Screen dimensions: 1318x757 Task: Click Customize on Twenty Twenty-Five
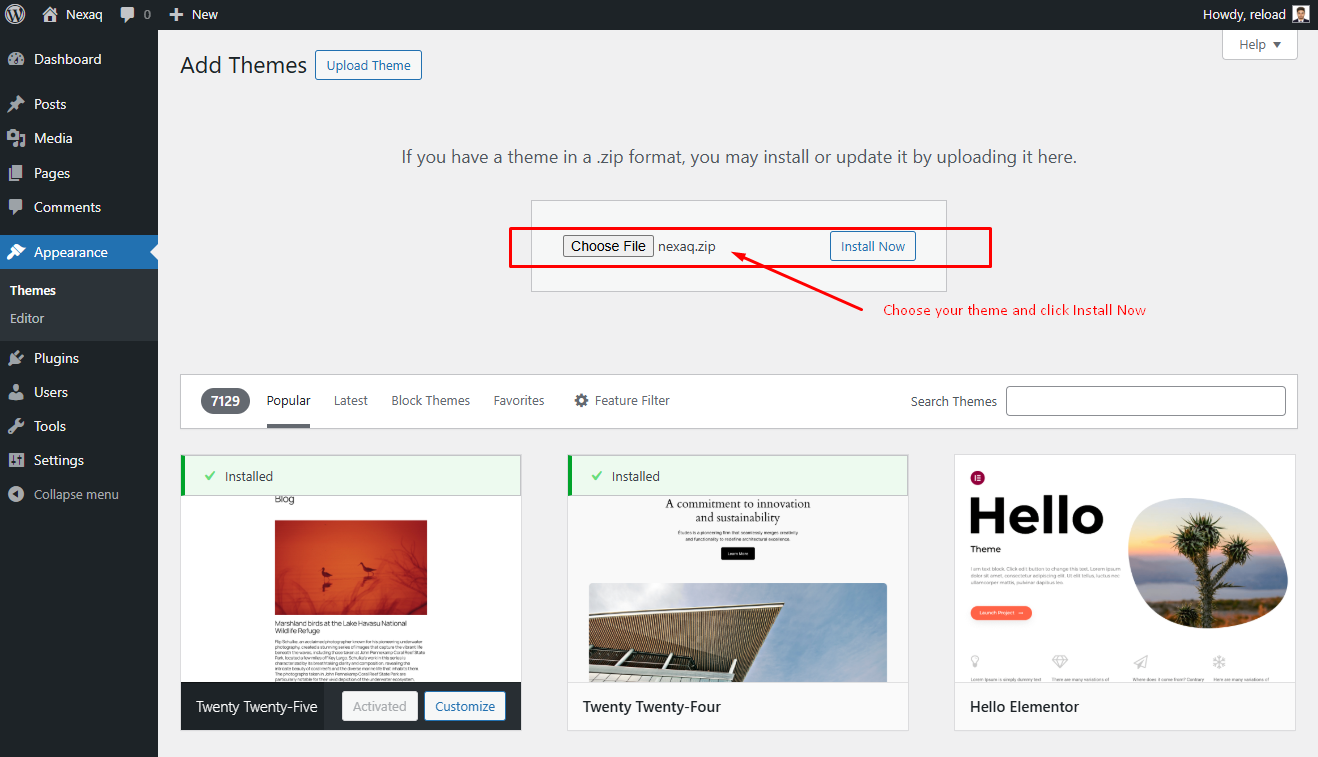pyautogui.click(x=465, y=706)
